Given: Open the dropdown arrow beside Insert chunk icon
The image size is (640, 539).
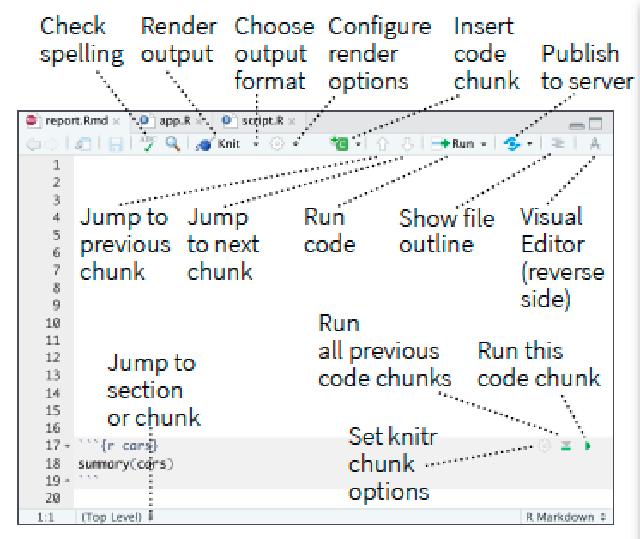Looking at the screenshot, I should click(x=358, y=144).
